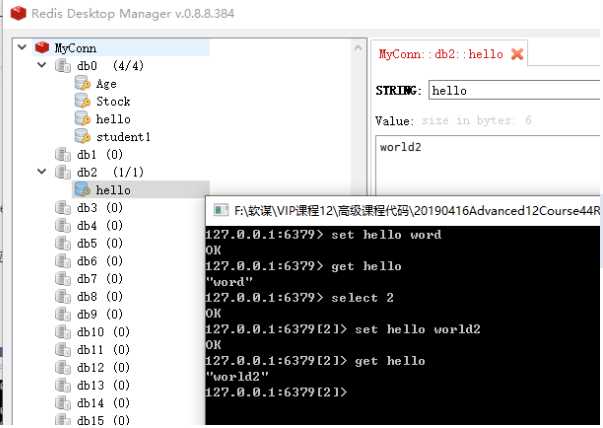
Task: Click the db4 database icon
Action: pos(63,225)
